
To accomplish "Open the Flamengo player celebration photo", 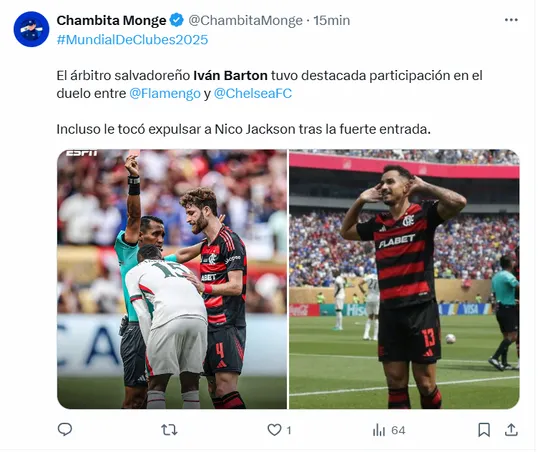I will pyautogui.click(x=404, y=279).
